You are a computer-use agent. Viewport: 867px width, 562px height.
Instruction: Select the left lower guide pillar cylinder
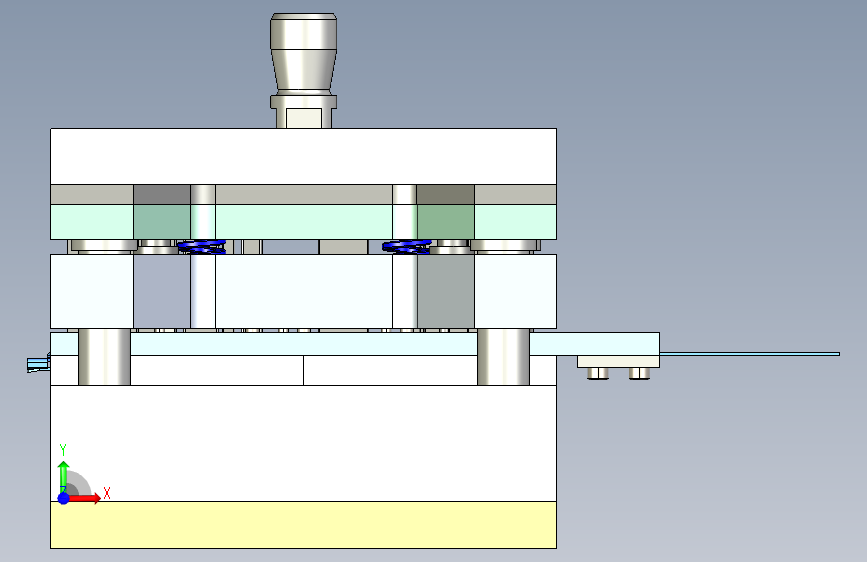(x=105, y=357)
